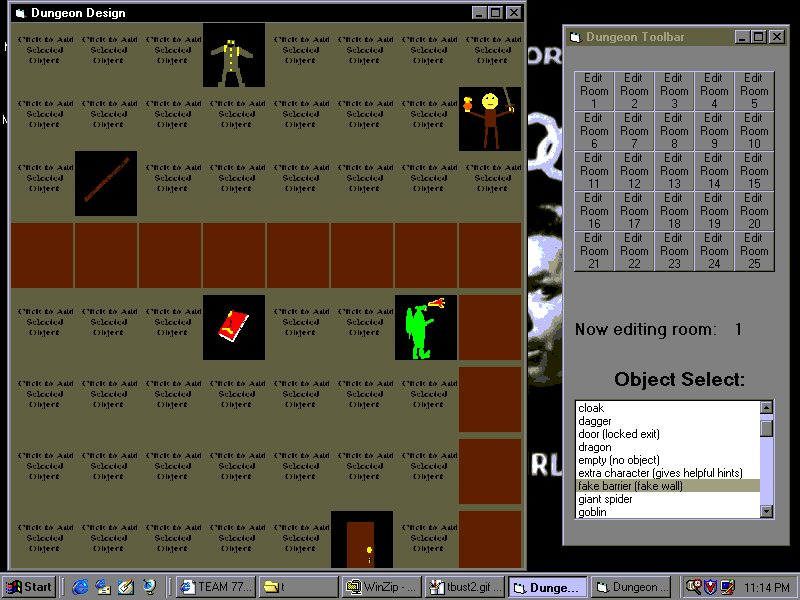This screenshot has width=800, height=600.
Task: Open Internet Explorer from the quick launch
Action: coord(80,587)
